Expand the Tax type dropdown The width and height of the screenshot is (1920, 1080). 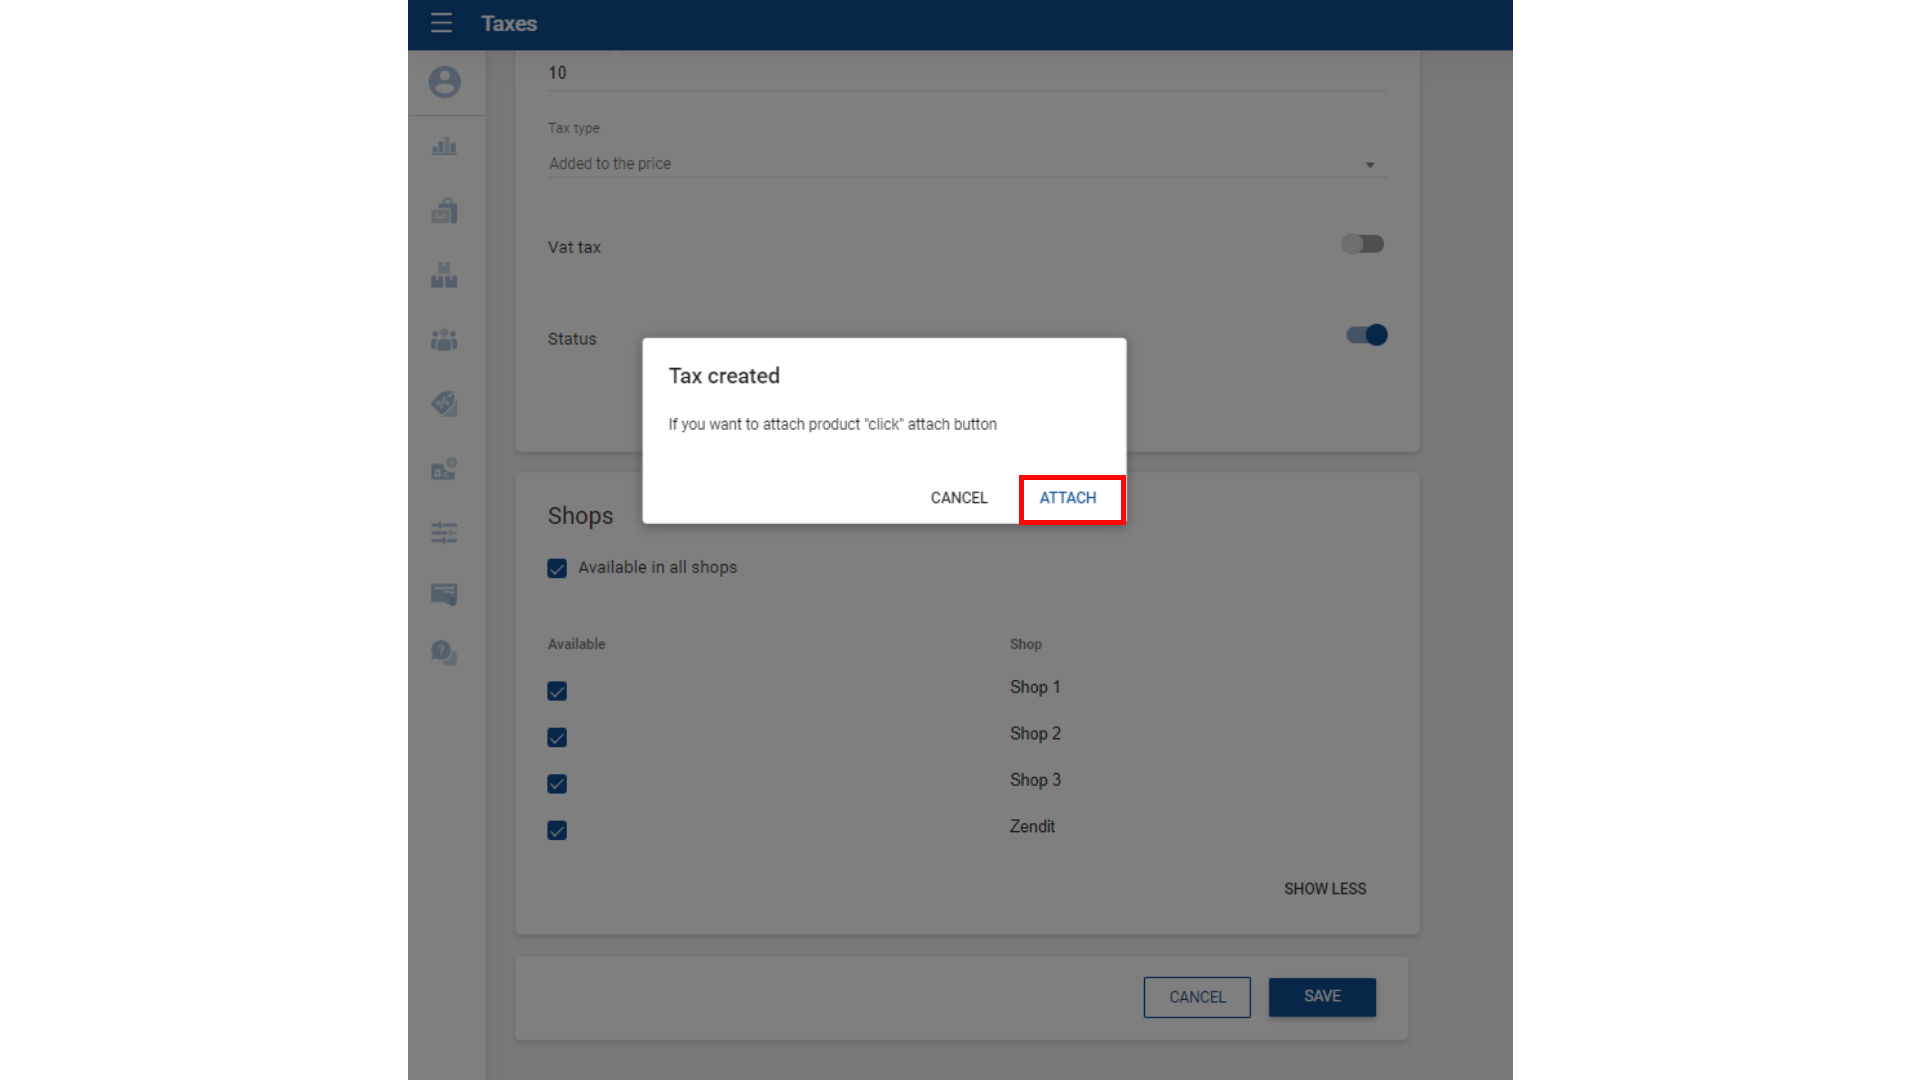967,164
